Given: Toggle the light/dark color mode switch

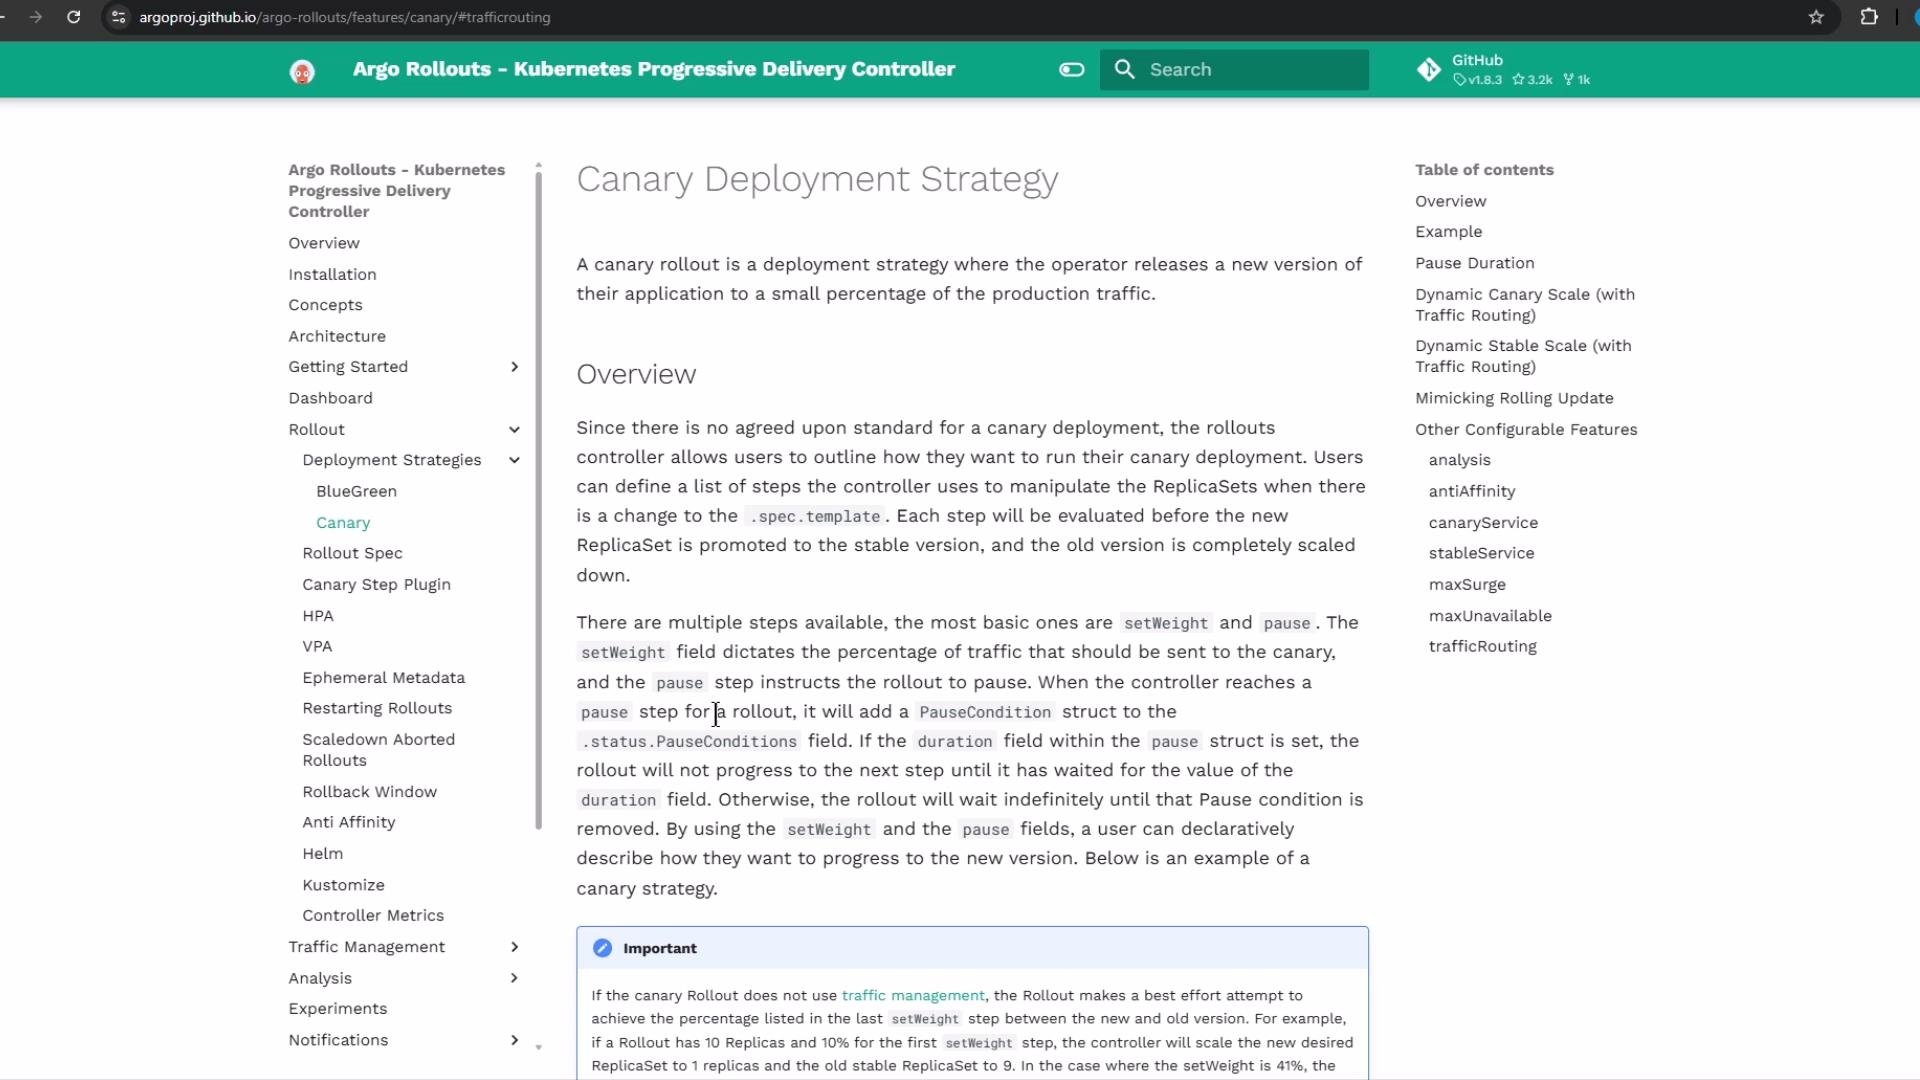Looking at the screenshot, I should click(x=1071, y=70).
